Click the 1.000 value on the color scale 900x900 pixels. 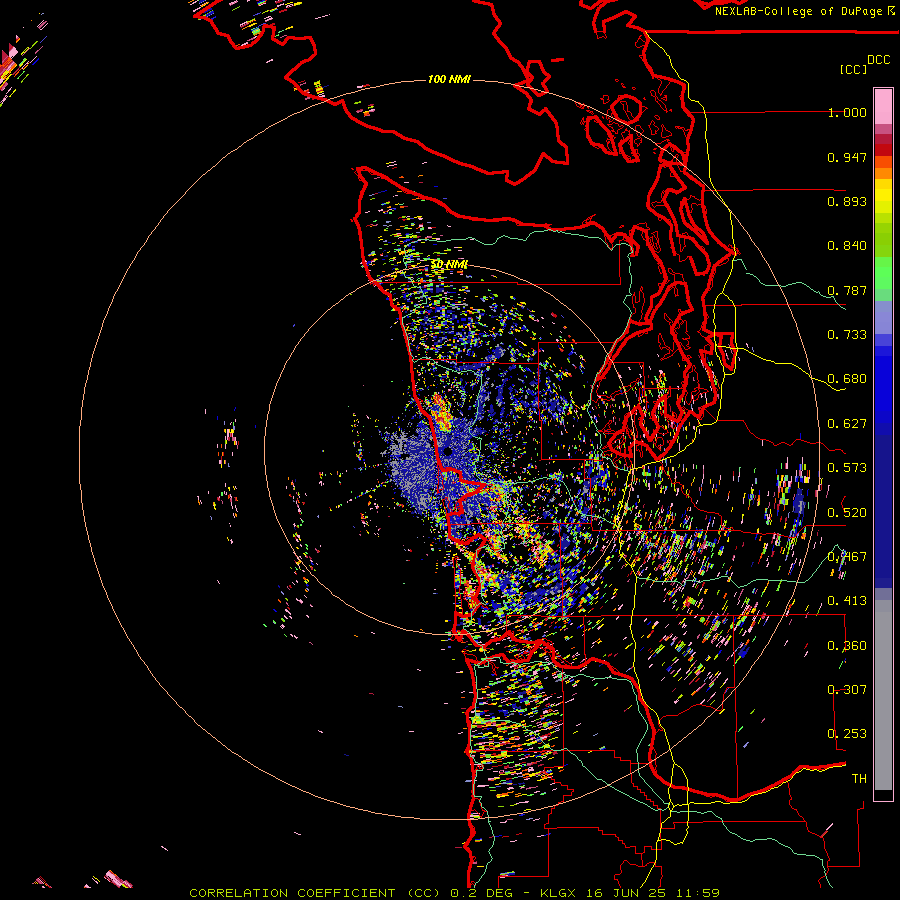(x=847, y=112)
